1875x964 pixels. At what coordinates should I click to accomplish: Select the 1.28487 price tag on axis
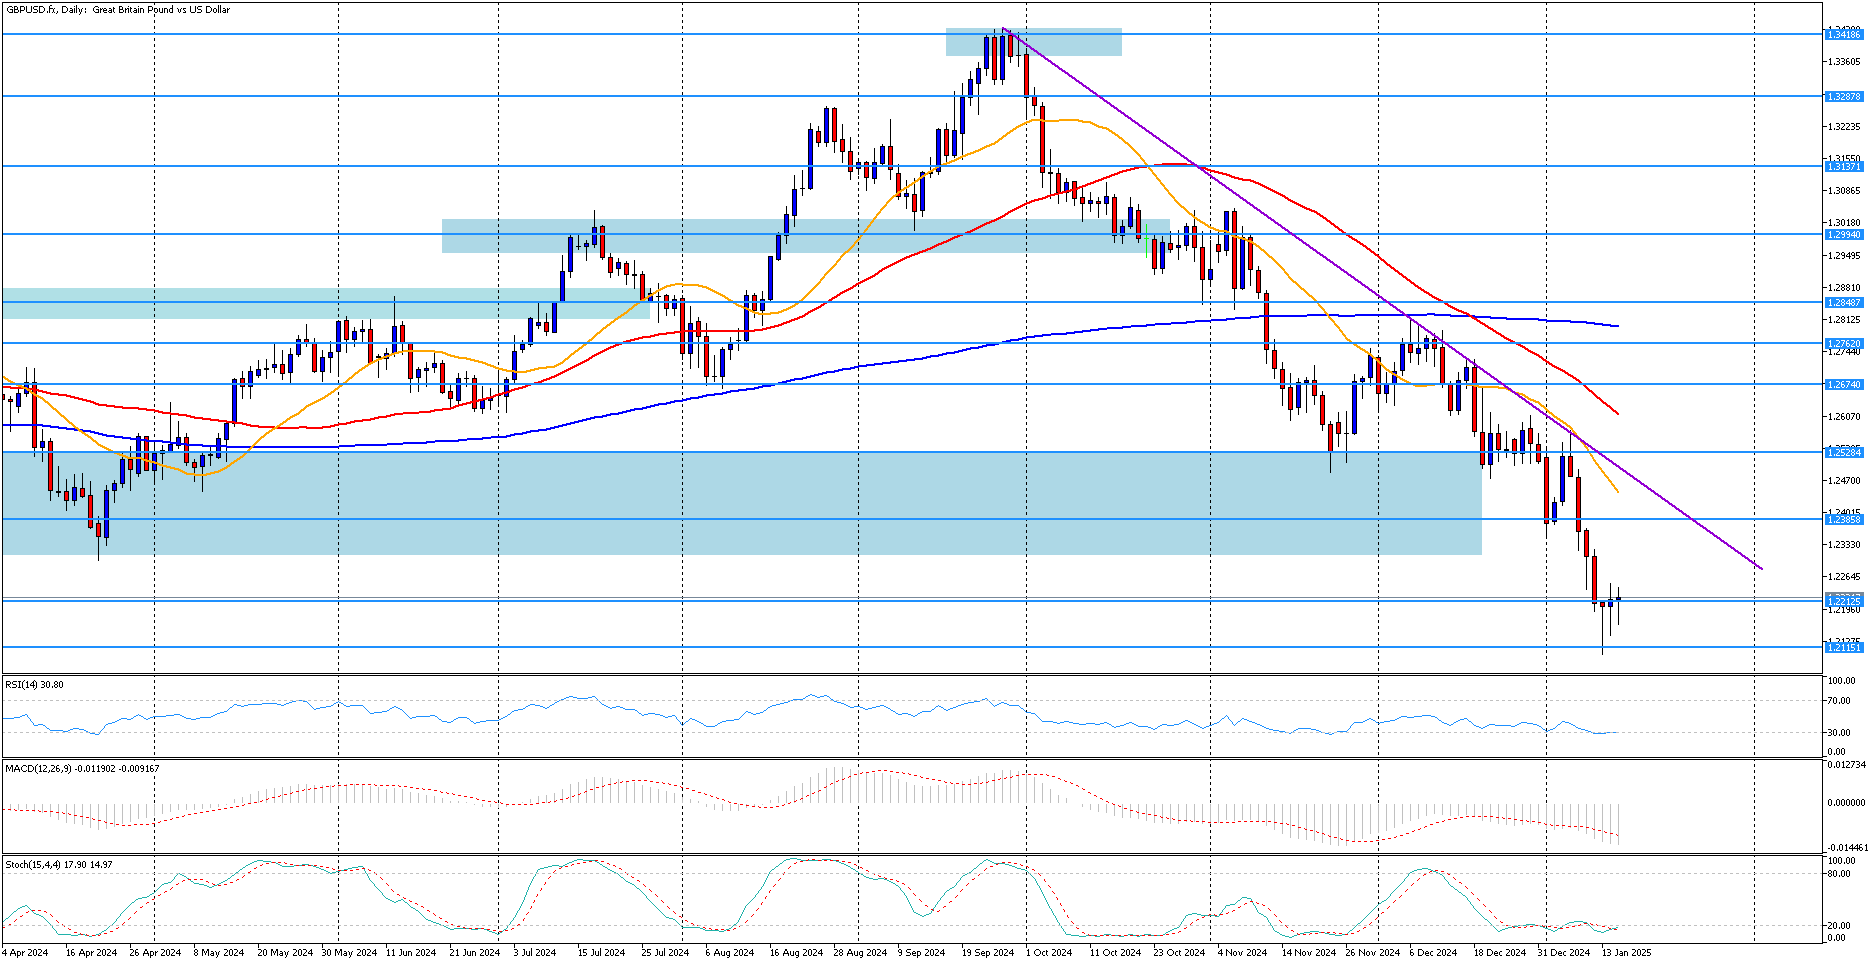[x=1843, y=303]
